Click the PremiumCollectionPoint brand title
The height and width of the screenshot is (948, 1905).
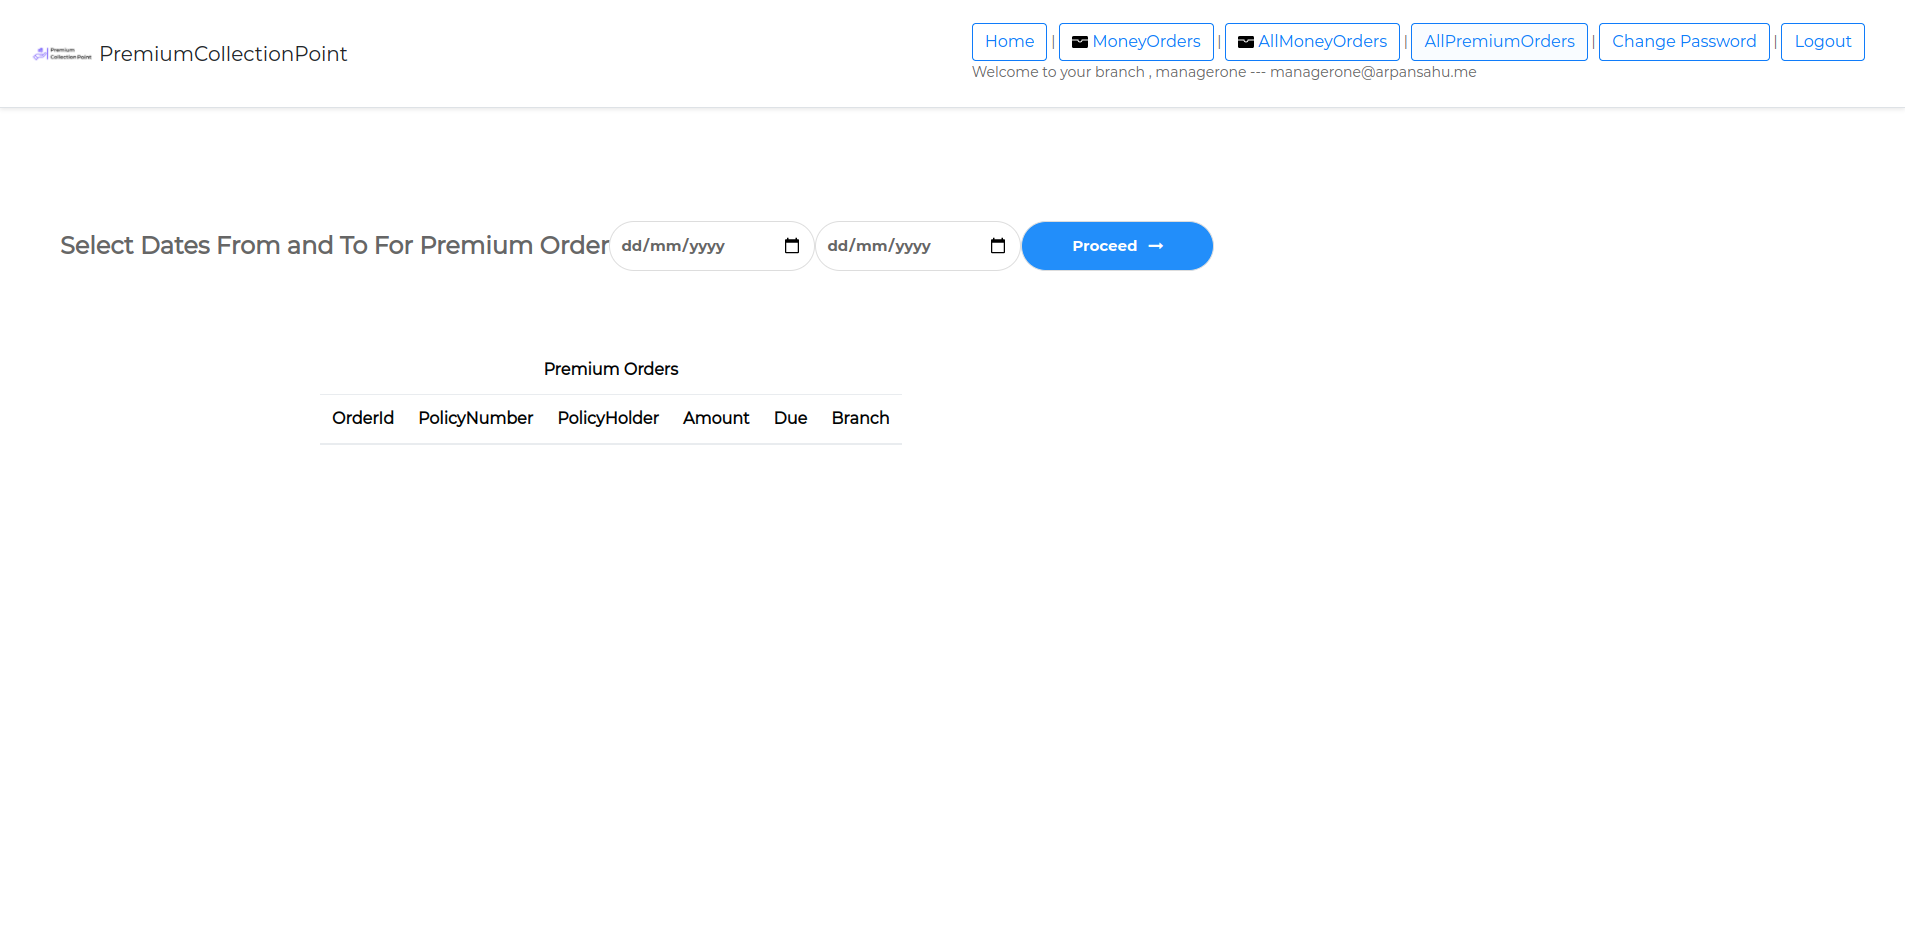223,54
